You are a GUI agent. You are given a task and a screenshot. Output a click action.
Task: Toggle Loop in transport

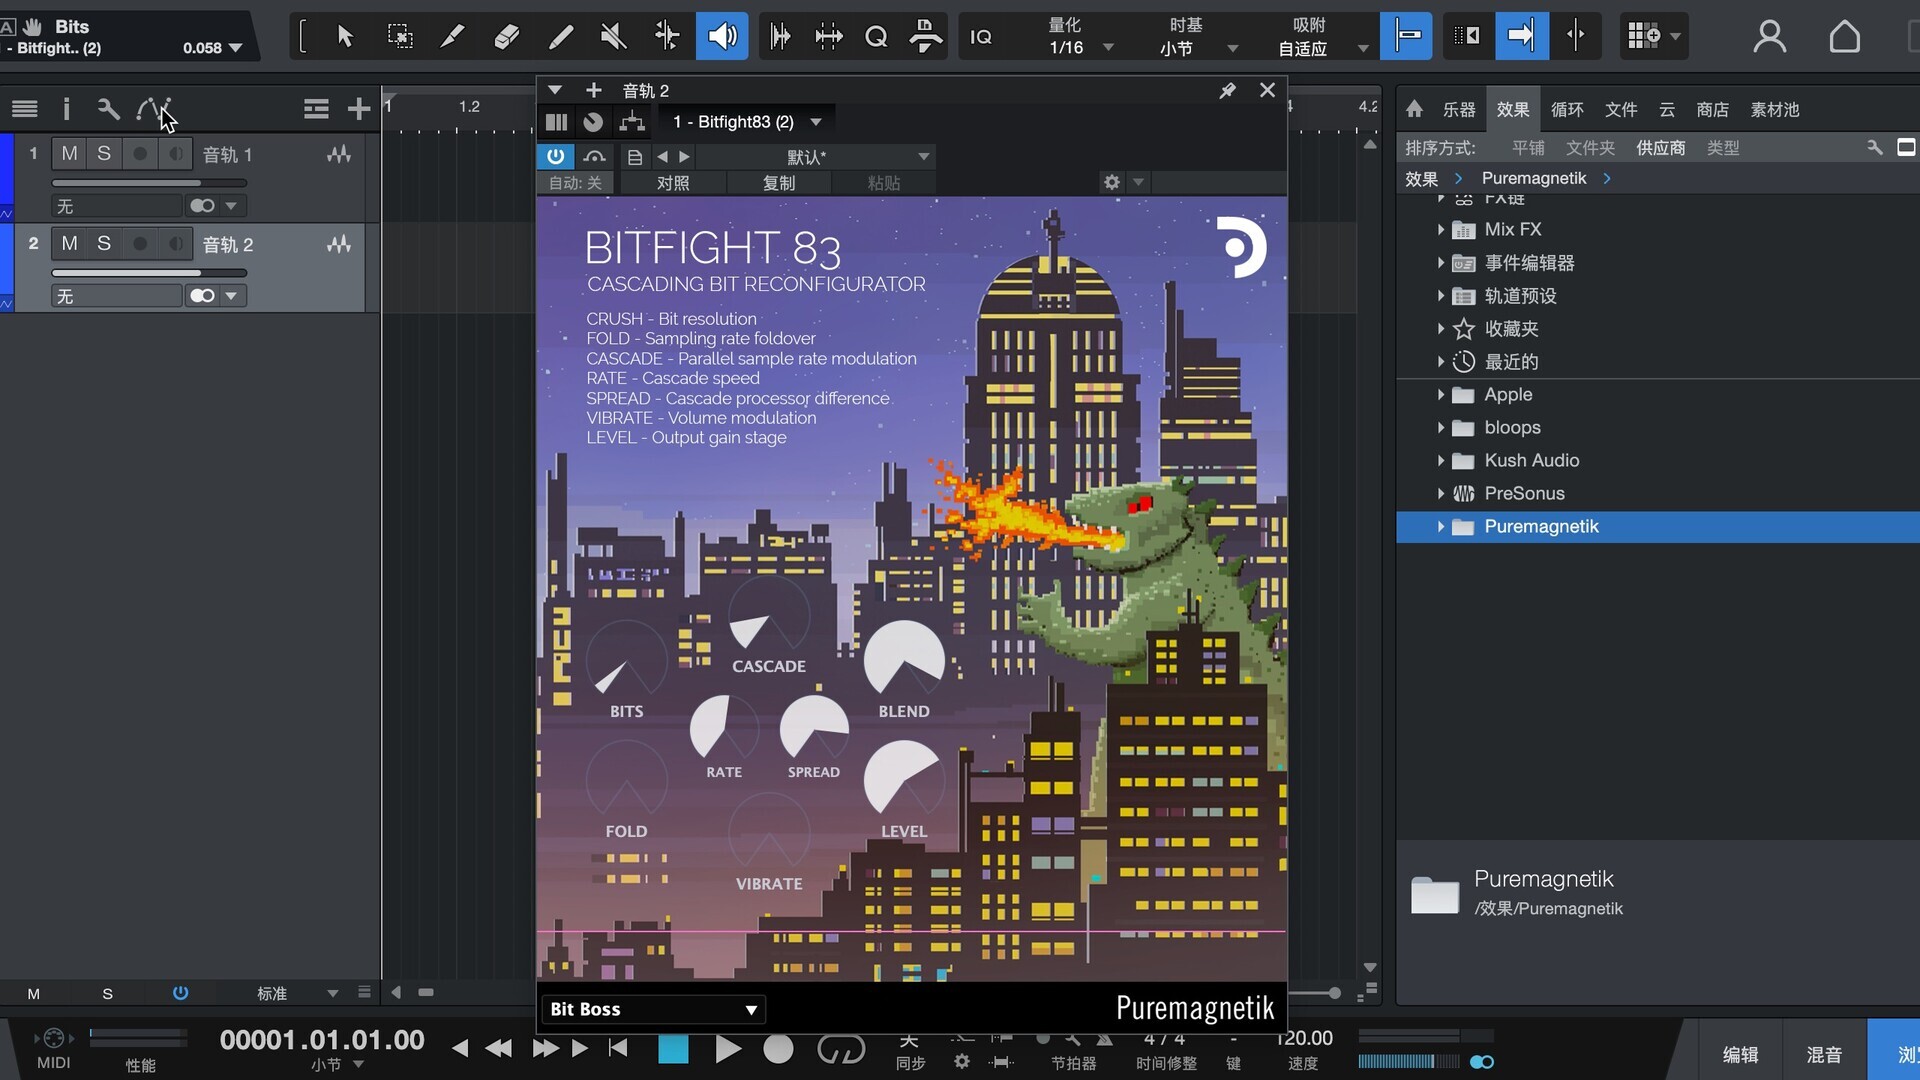(x=841, y=1049)
